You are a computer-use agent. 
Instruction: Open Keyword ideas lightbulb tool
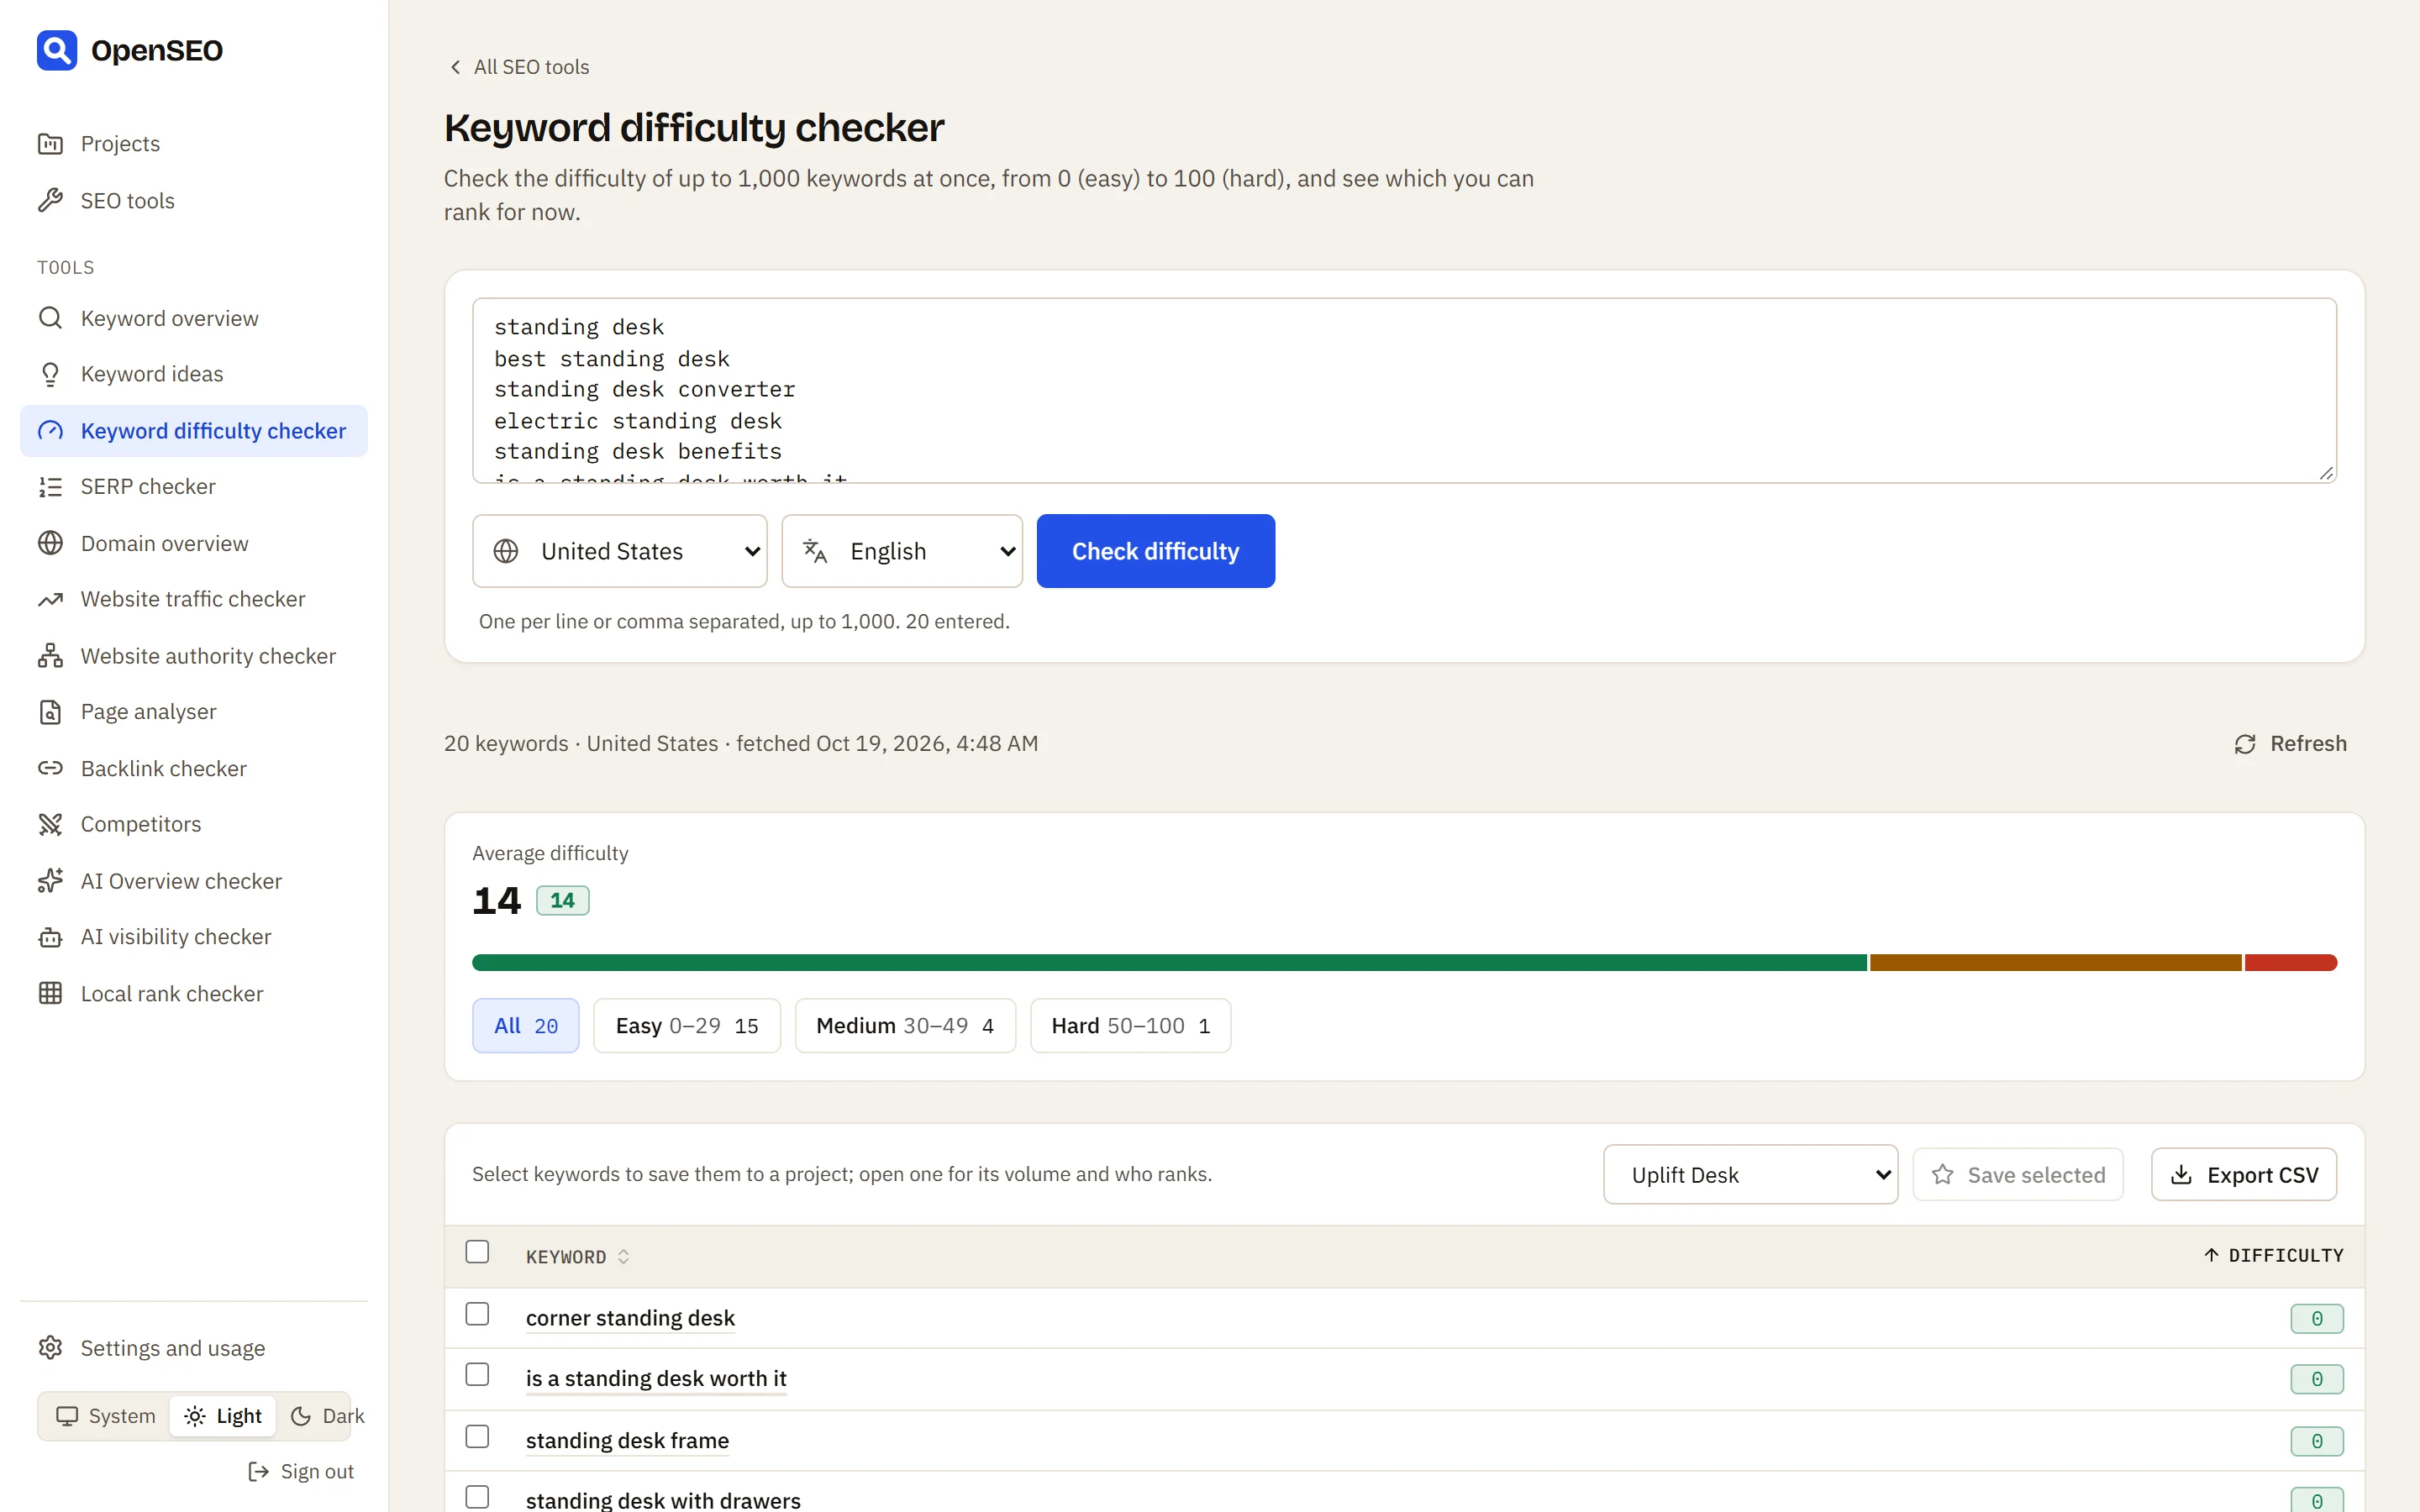click(194, 374)
